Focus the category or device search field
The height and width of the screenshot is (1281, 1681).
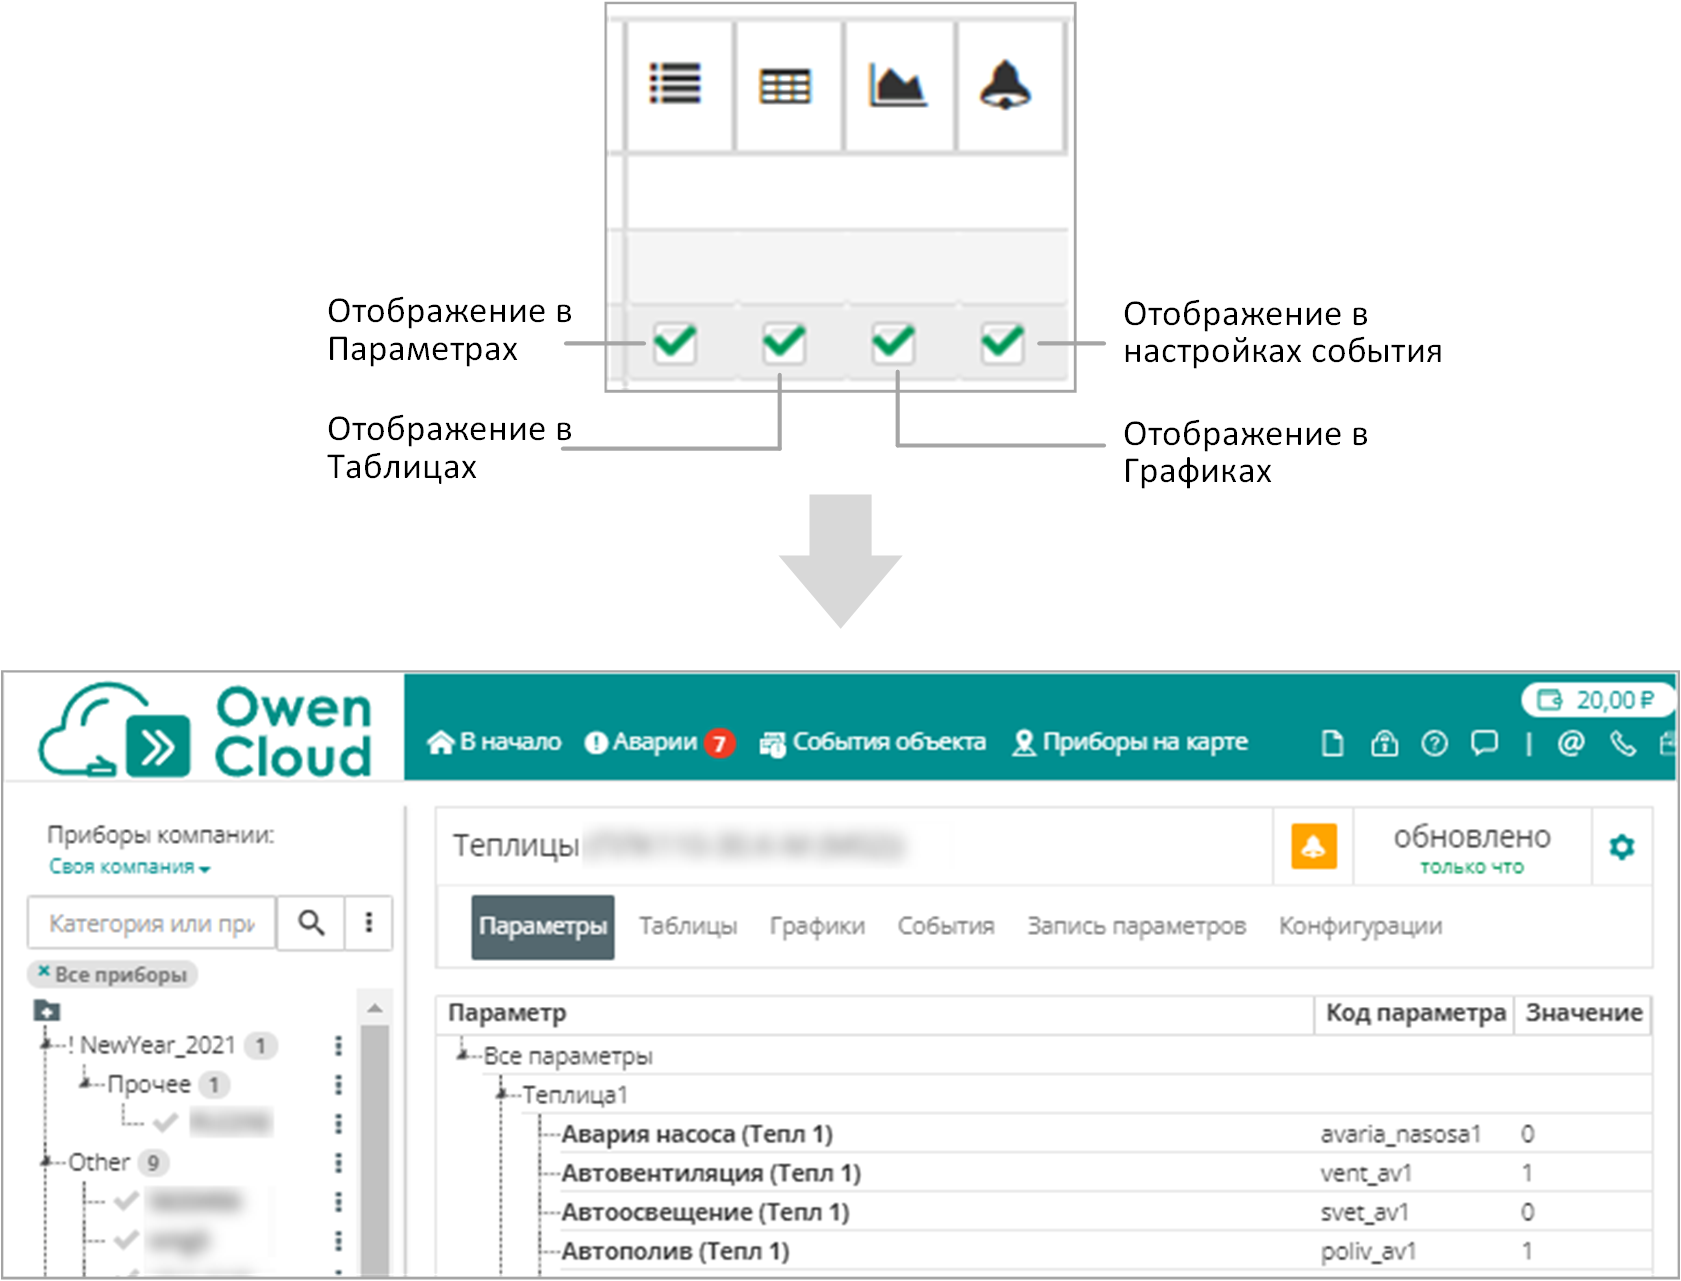[152, 923]
